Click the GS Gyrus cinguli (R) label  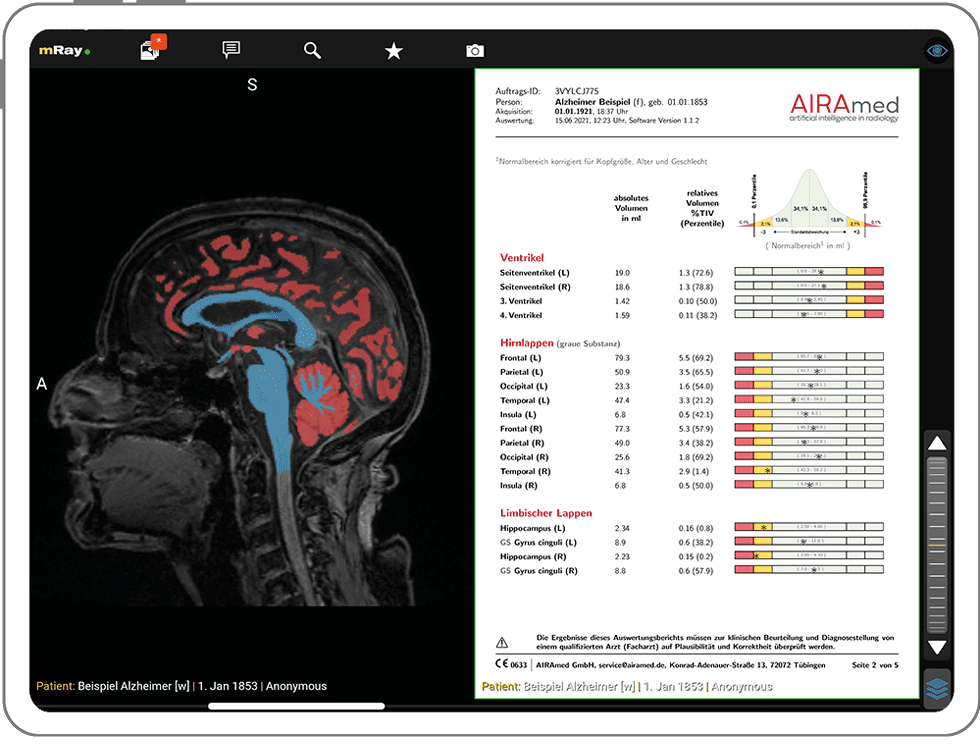pos(539,571)
